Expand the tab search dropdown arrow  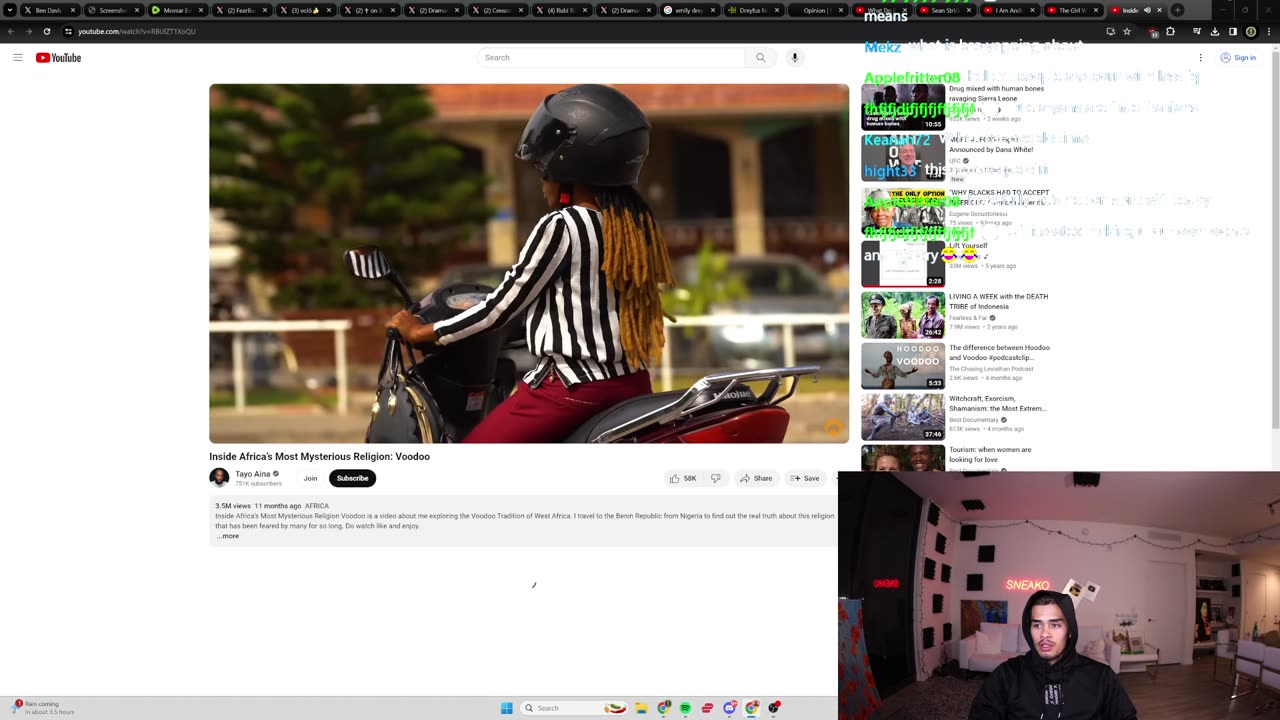[x=10, y=10]
